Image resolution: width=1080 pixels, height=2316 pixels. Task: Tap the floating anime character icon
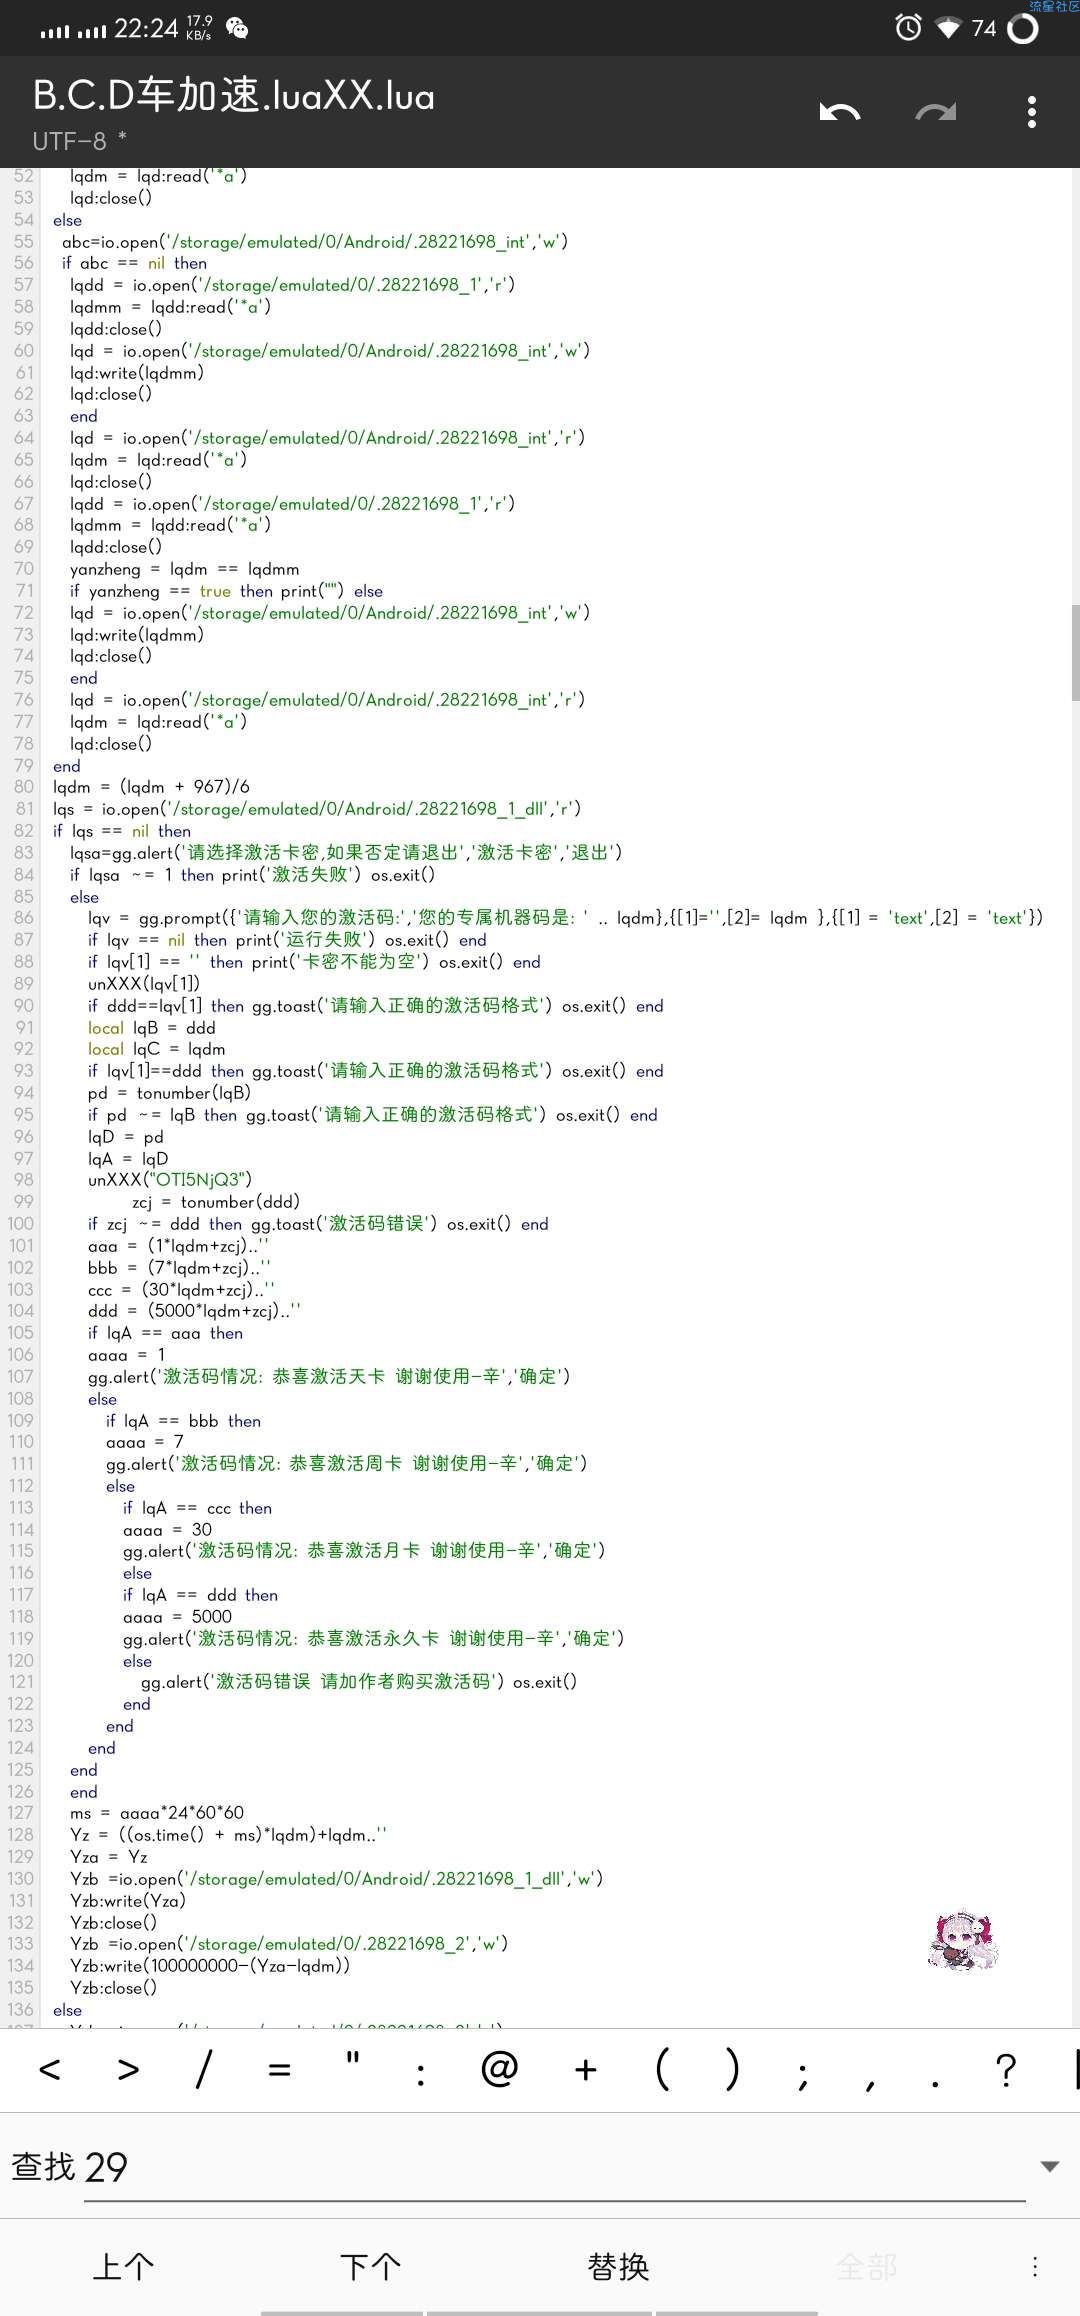point(963,1940)
